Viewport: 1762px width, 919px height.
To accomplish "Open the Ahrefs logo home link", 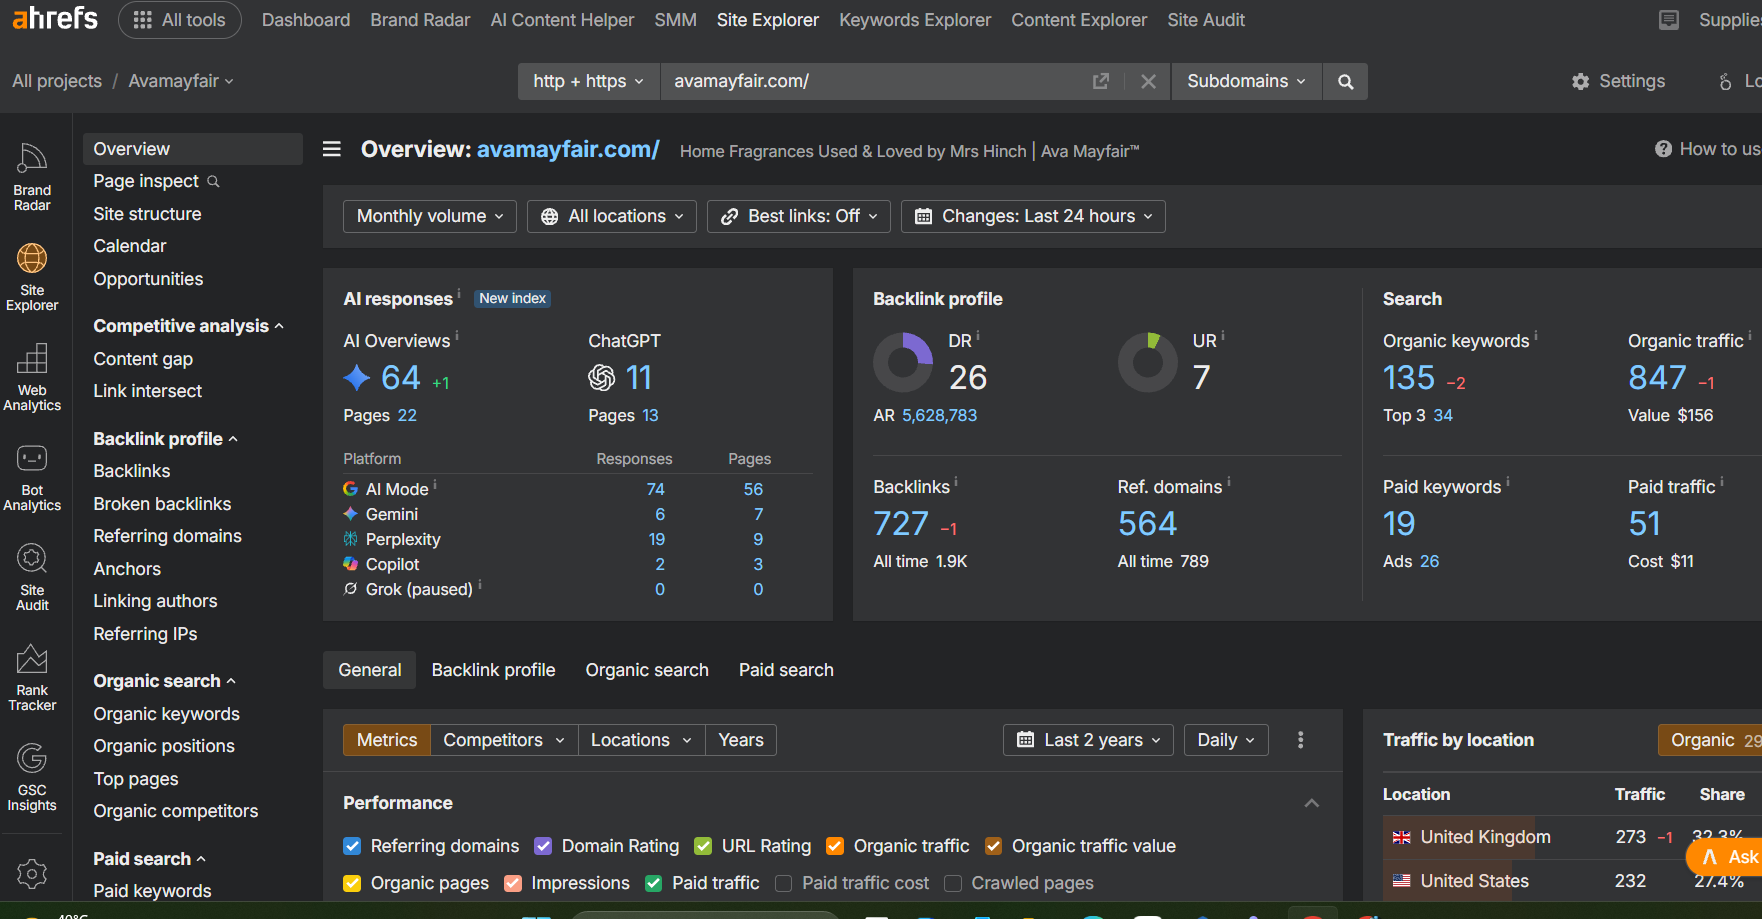I will click(x=55, y=18).
